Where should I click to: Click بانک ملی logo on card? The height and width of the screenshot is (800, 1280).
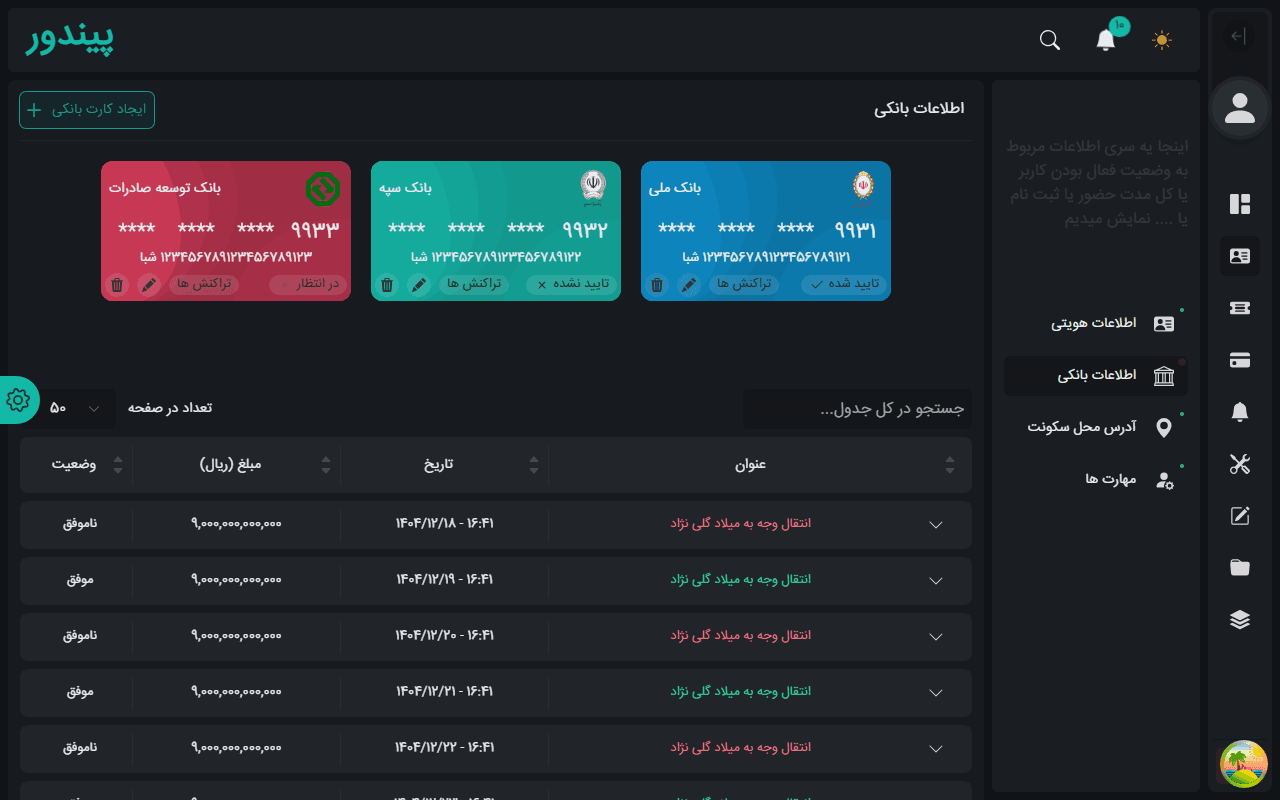coord(863,187)
